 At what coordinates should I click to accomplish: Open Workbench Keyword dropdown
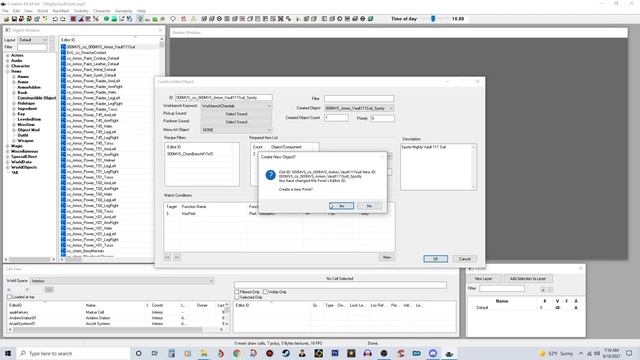(236, 106)
